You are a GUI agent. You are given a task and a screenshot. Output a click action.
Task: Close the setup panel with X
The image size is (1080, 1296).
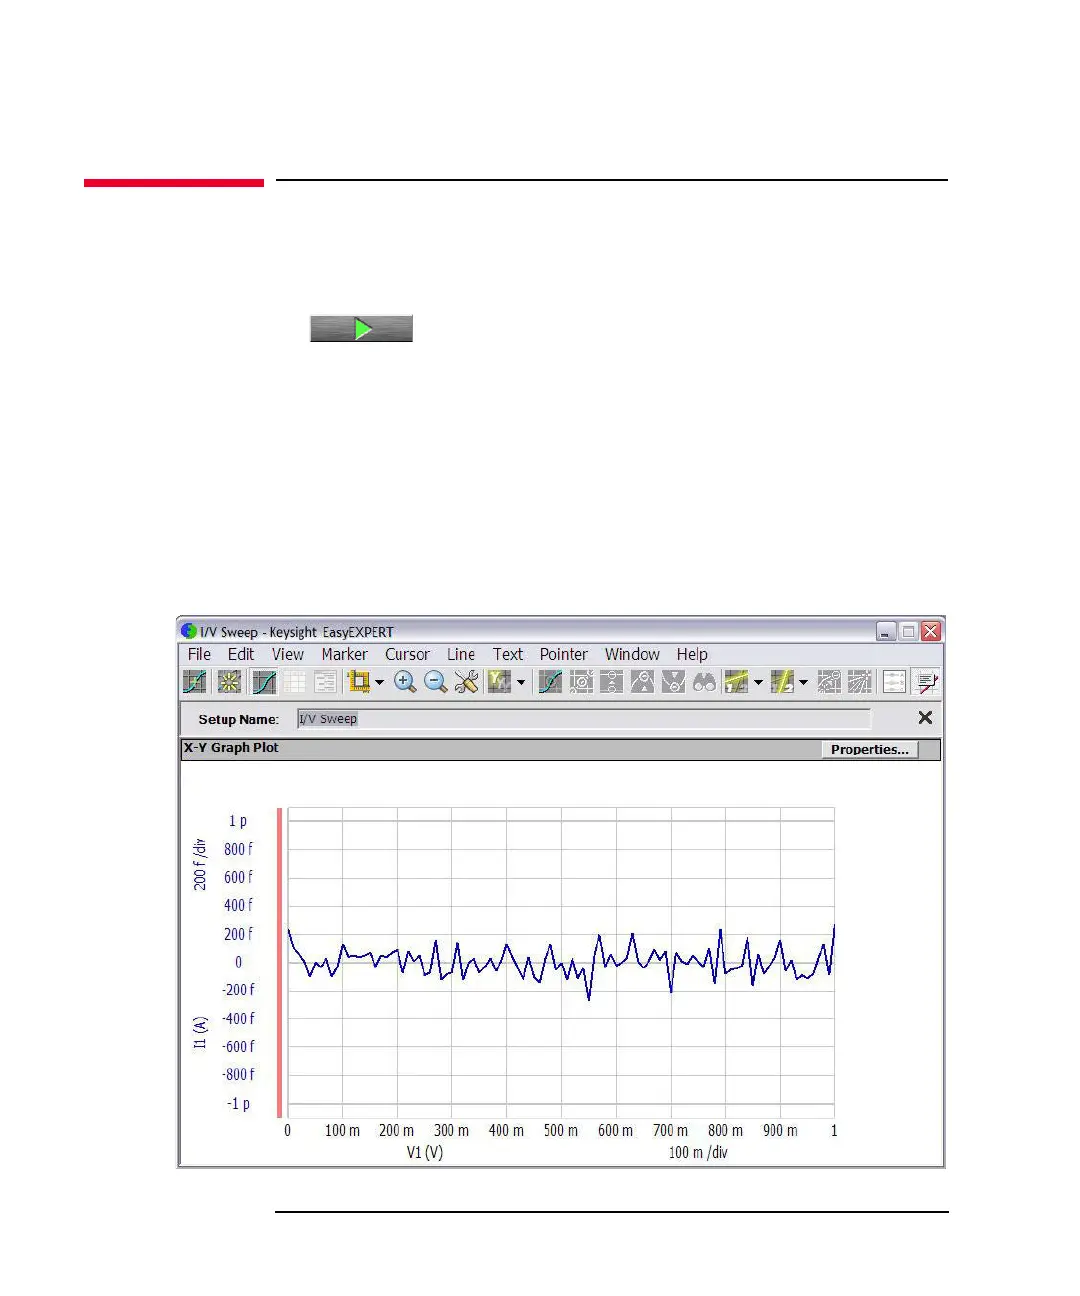[x=925, y=718]
